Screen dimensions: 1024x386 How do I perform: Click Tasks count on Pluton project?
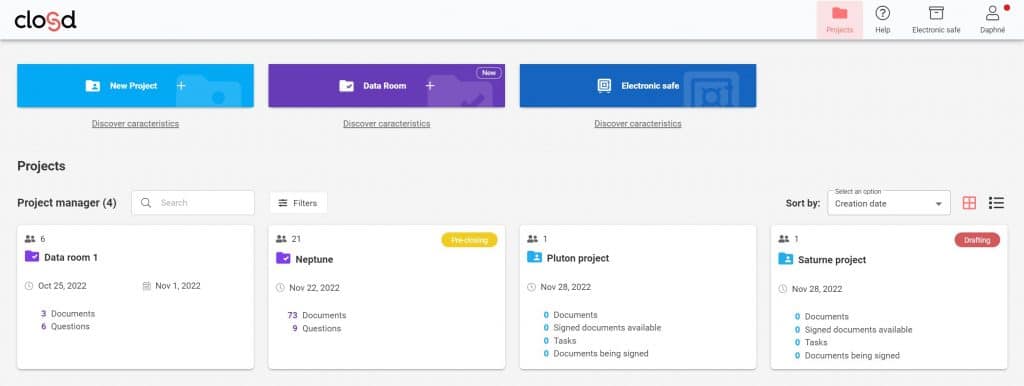click(560, 340)
